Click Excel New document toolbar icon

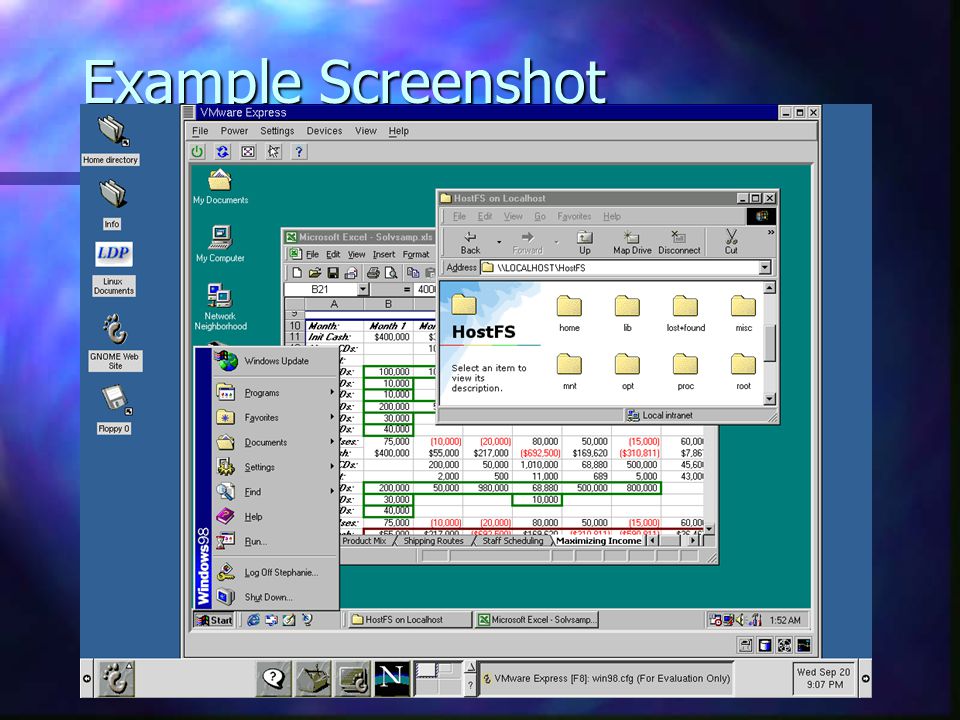297,273
